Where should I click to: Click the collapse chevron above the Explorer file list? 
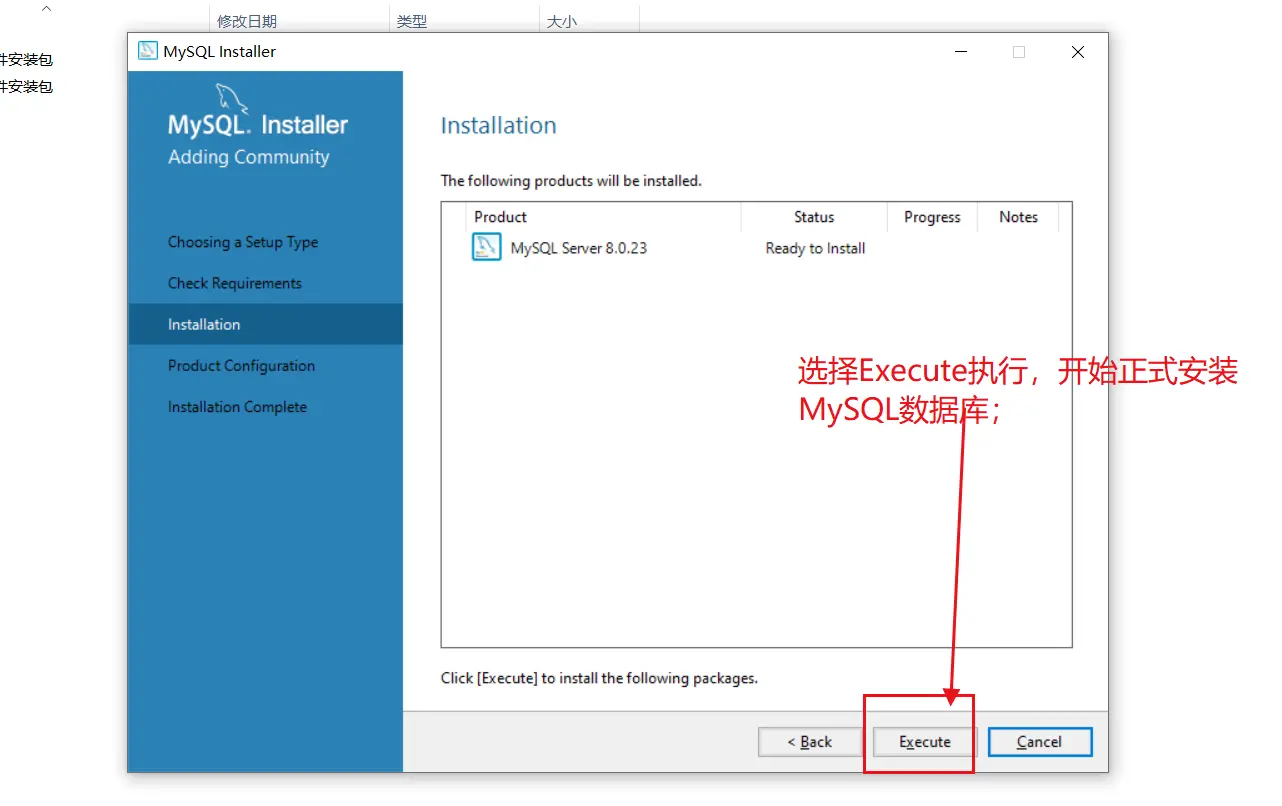[x=46, y=9]
